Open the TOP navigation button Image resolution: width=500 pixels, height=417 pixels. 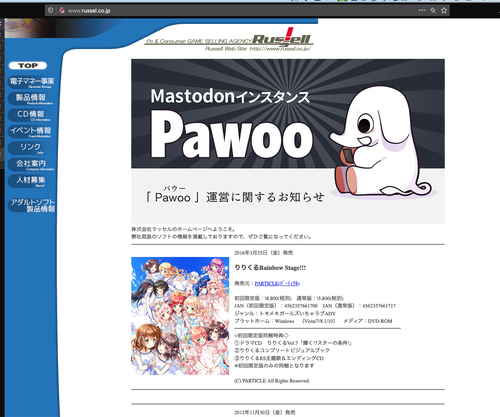coord(28,65)
